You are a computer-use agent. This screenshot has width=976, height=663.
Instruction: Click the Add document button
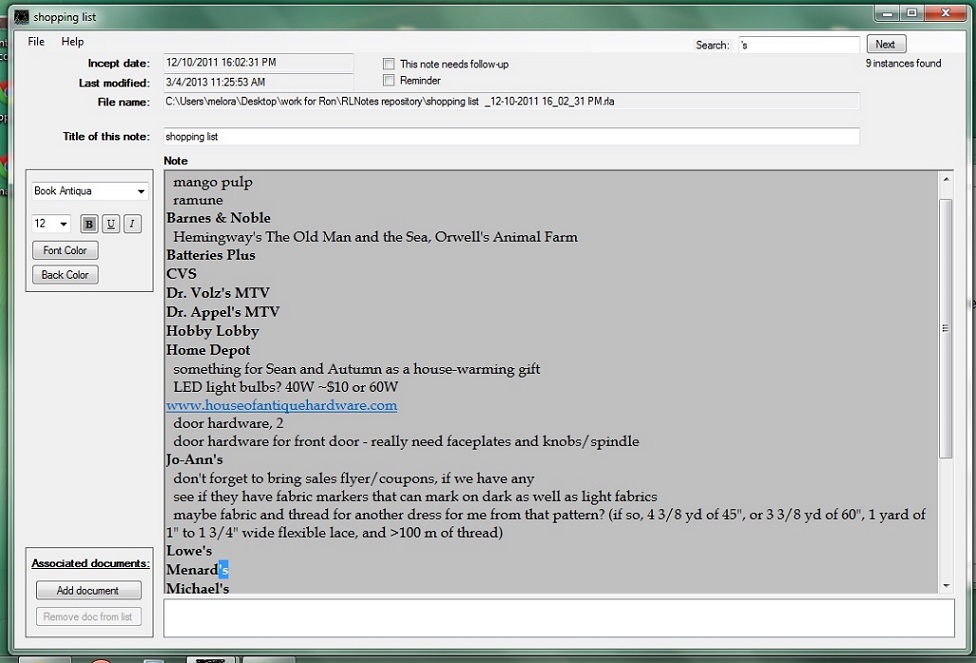[x=88, y=590]
